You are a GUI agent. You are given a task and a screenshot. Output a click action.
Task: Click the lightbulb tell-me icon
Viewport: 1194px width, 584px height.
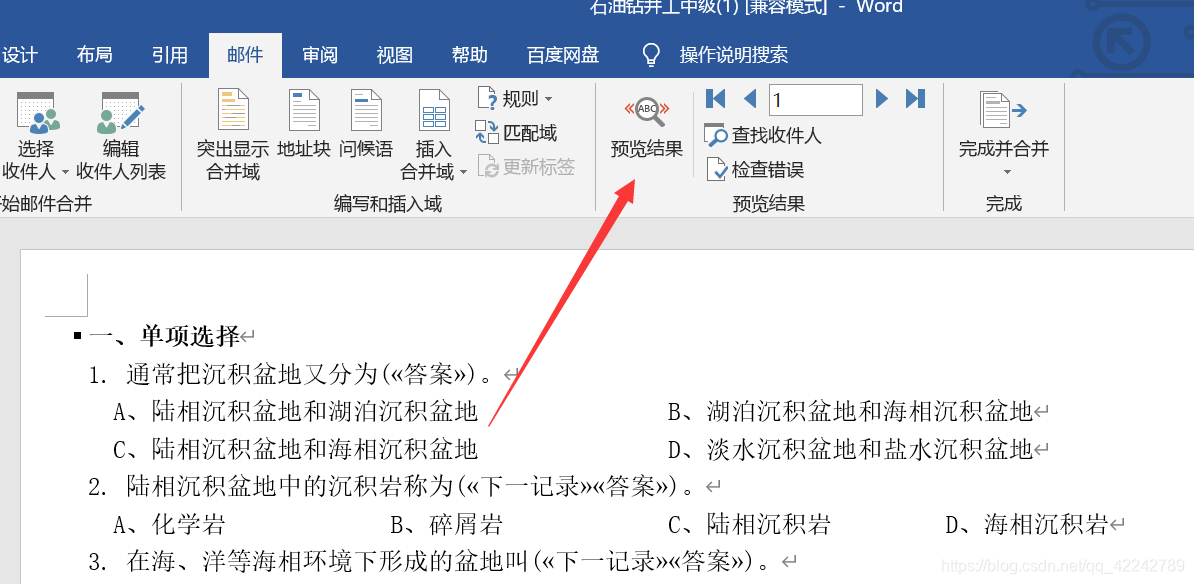tap(651, 55)
